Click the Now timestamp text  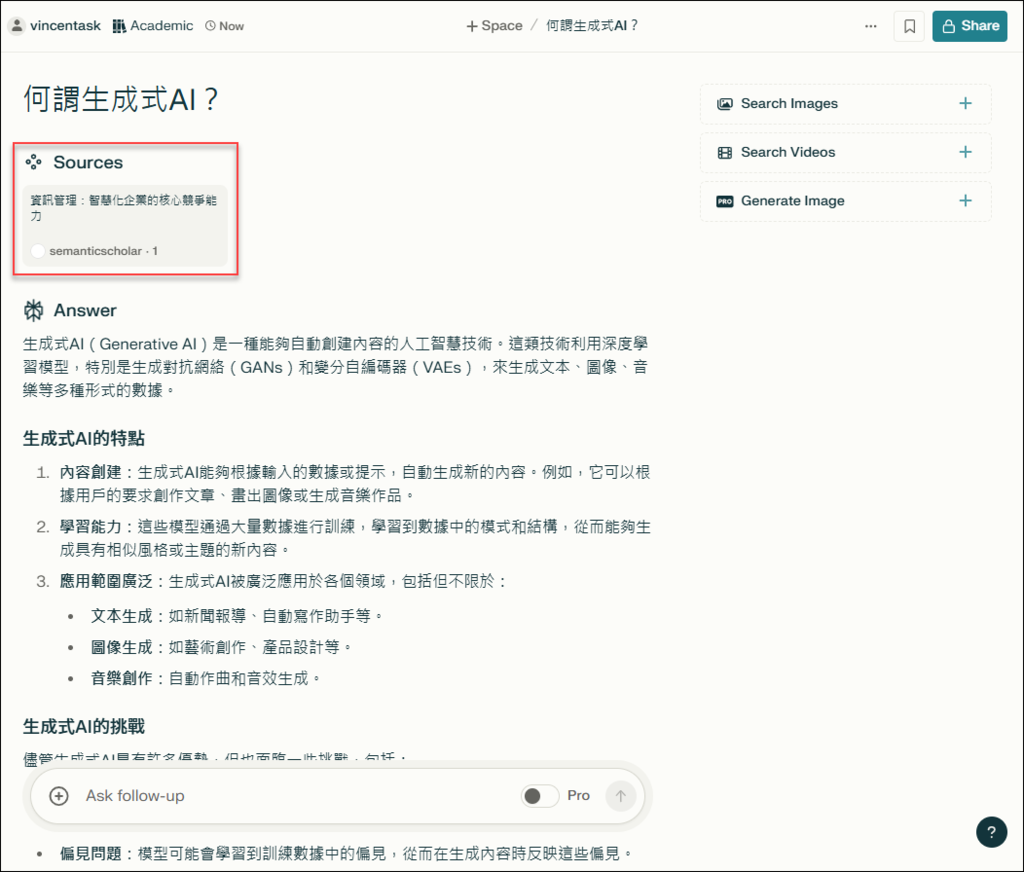point(231,26)
